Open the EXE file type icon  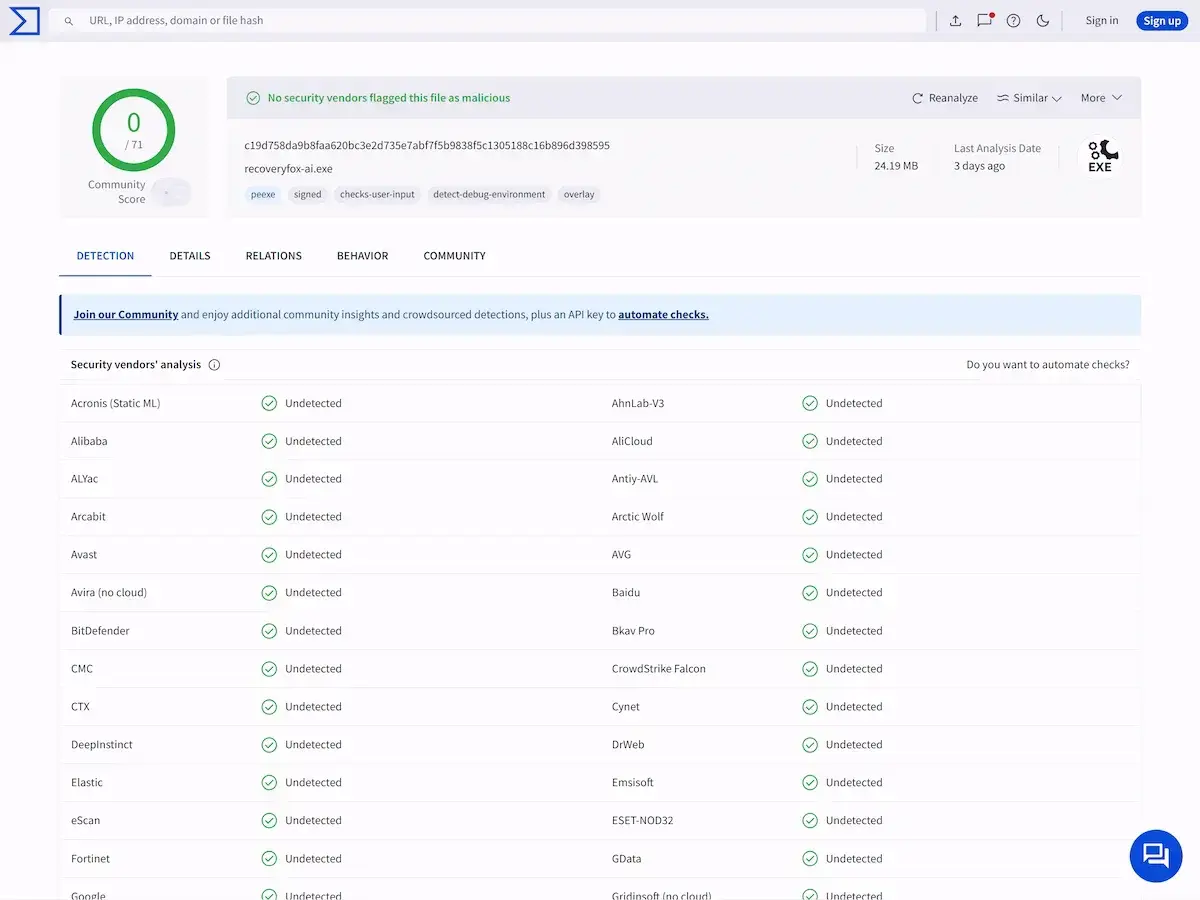pos(1103,156)
